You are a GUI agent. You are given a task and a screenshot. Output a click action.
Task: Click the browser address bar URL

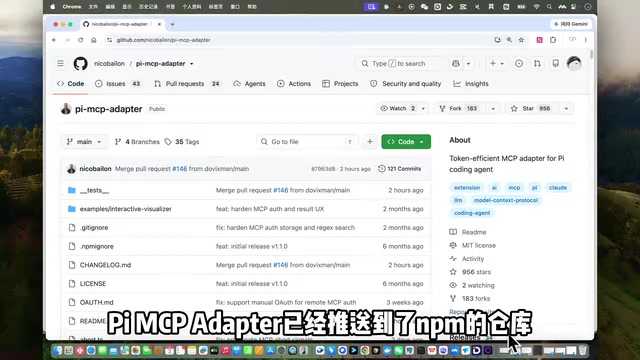tap(164, 40)
